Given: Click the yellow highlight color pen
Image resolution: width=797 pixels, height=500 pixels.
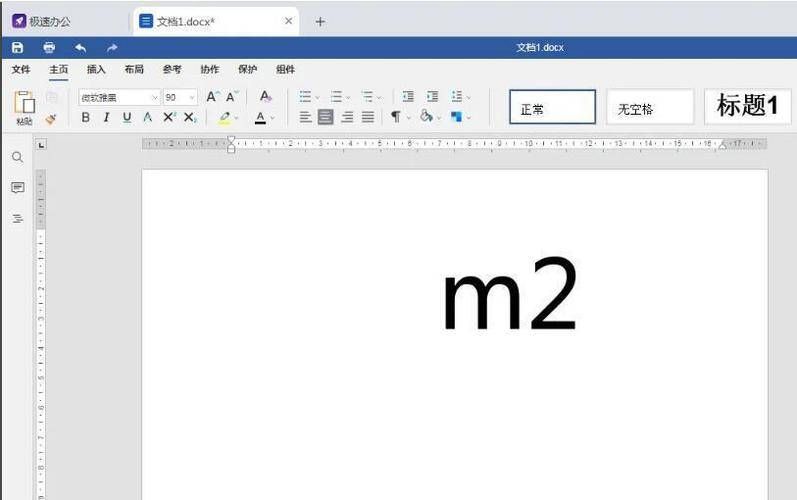Looking at the screenshot, I should pyautogui.click(x=224, y=117).
